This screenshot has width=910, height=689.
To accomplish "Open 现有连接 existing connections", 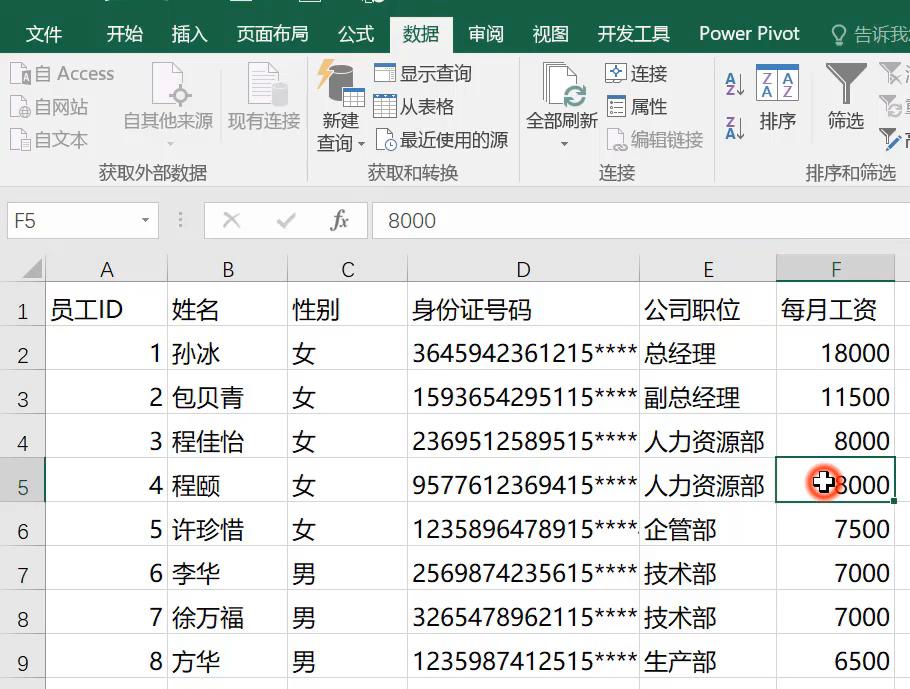I will 264,98.
